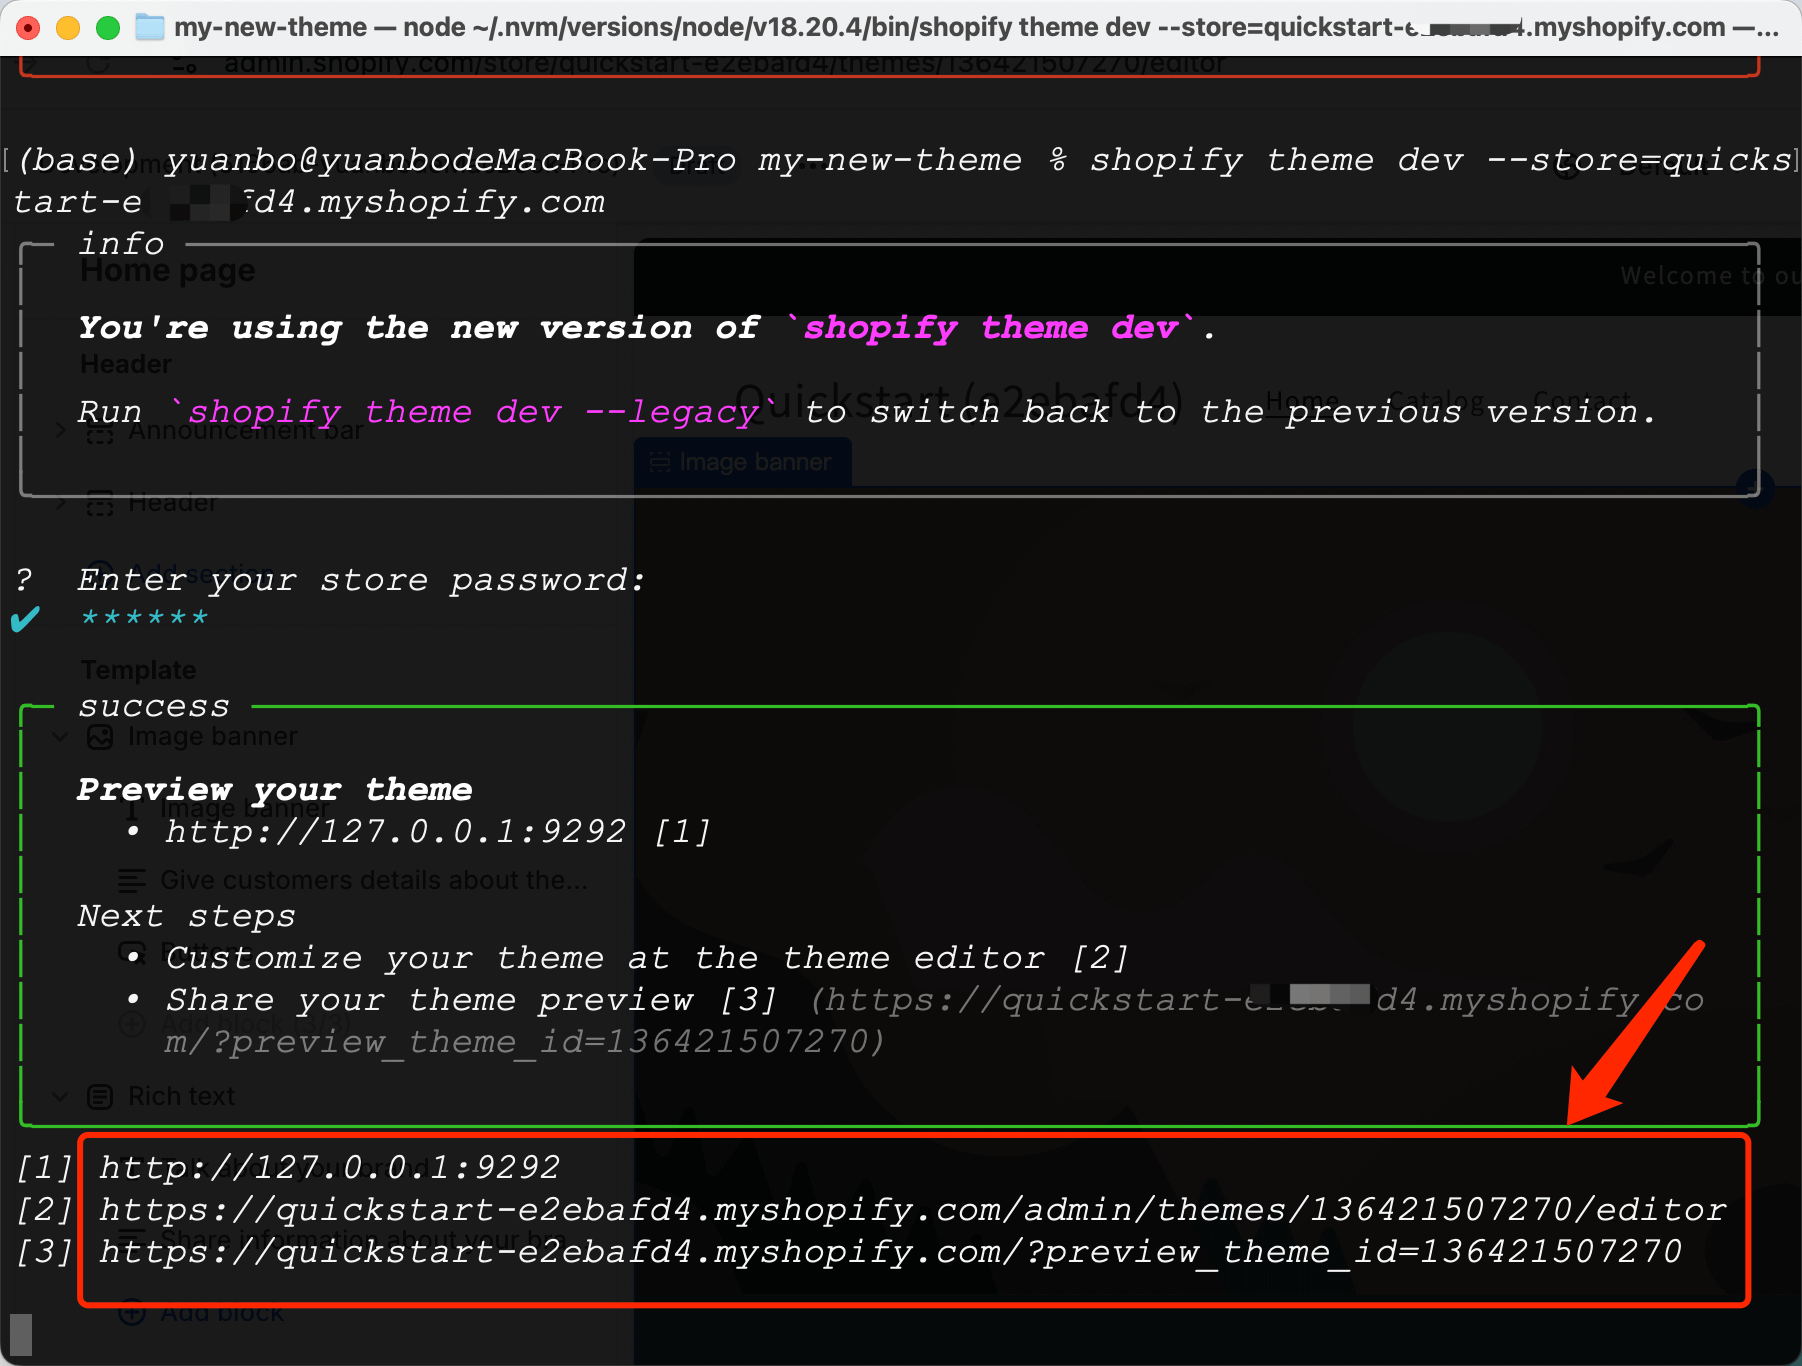1802x1366 pixels.
Task: Open the [1] http://127.0.0.1:9292 link at bottom
Action: point(329,1167)
